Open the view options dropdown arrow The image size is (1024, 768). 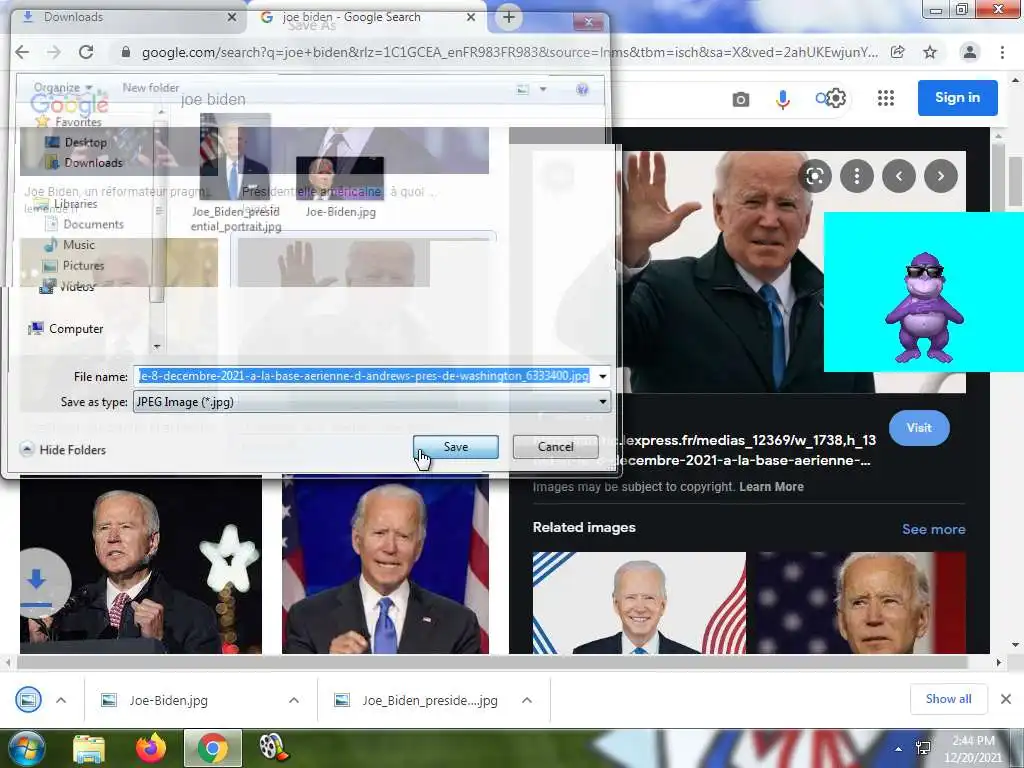543,89
